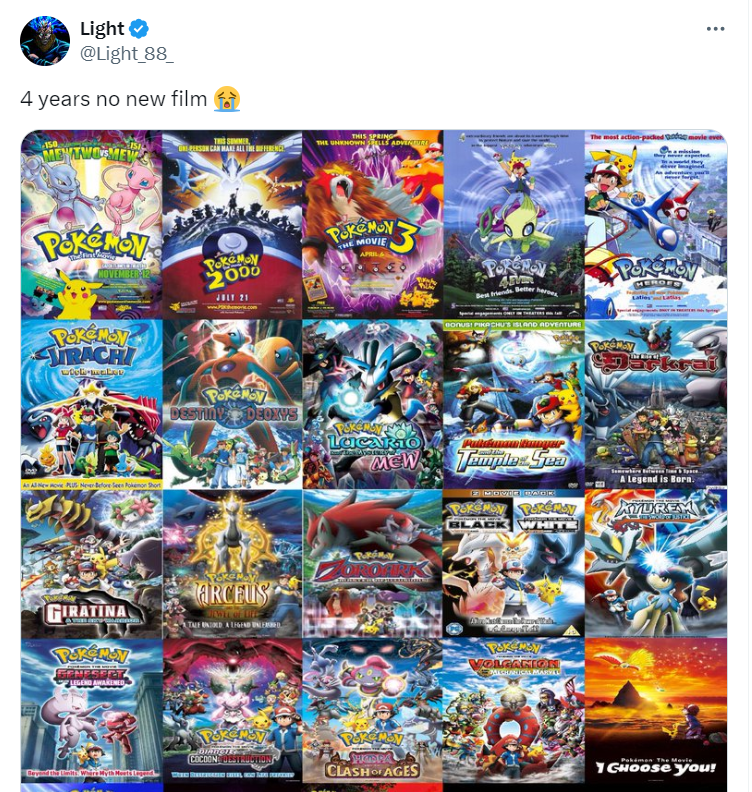Click the Hoopa Clash of Ages poster
The image size is (752, 792).
[373, 711]
